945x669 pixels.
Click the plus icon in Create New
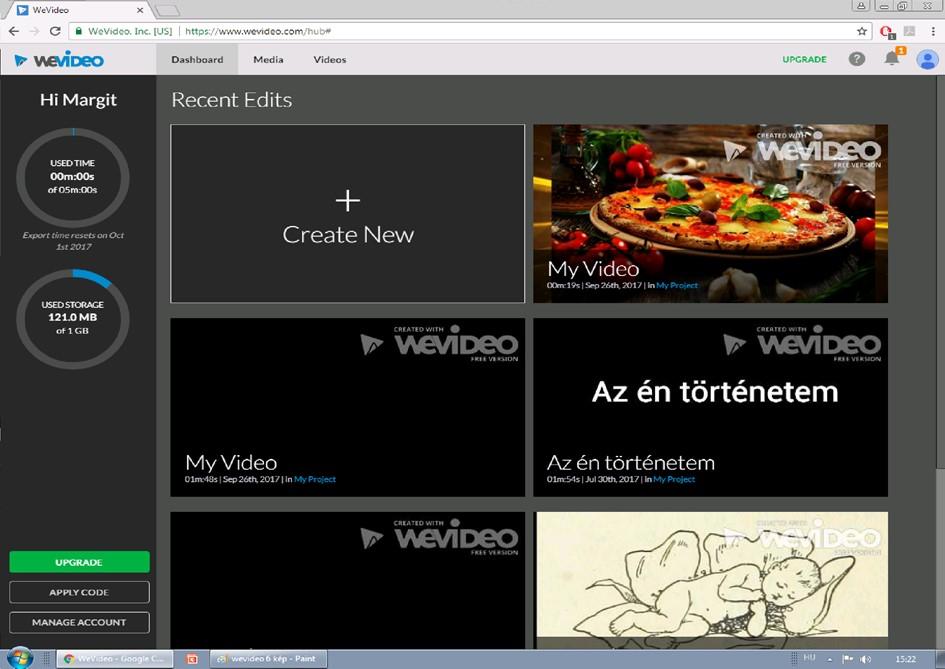348,201
